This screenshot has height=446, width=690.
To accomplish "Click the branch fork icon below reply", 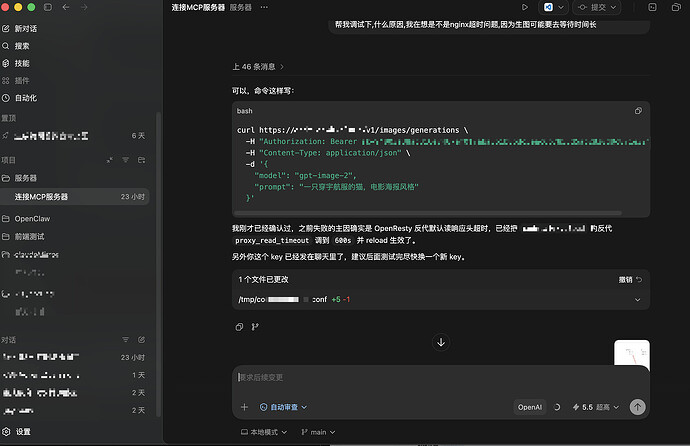I will [x=255, y=327].
